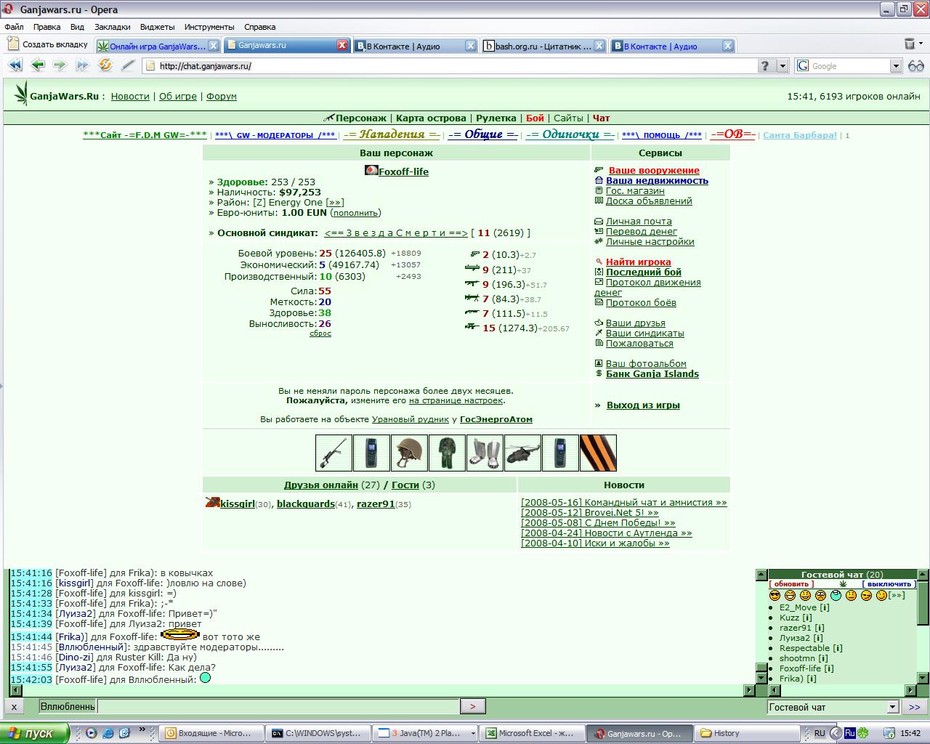The image size is (930, 744).
Task: Click the -=Нападения=- chat channel link
Action: (x=392, y=135)
